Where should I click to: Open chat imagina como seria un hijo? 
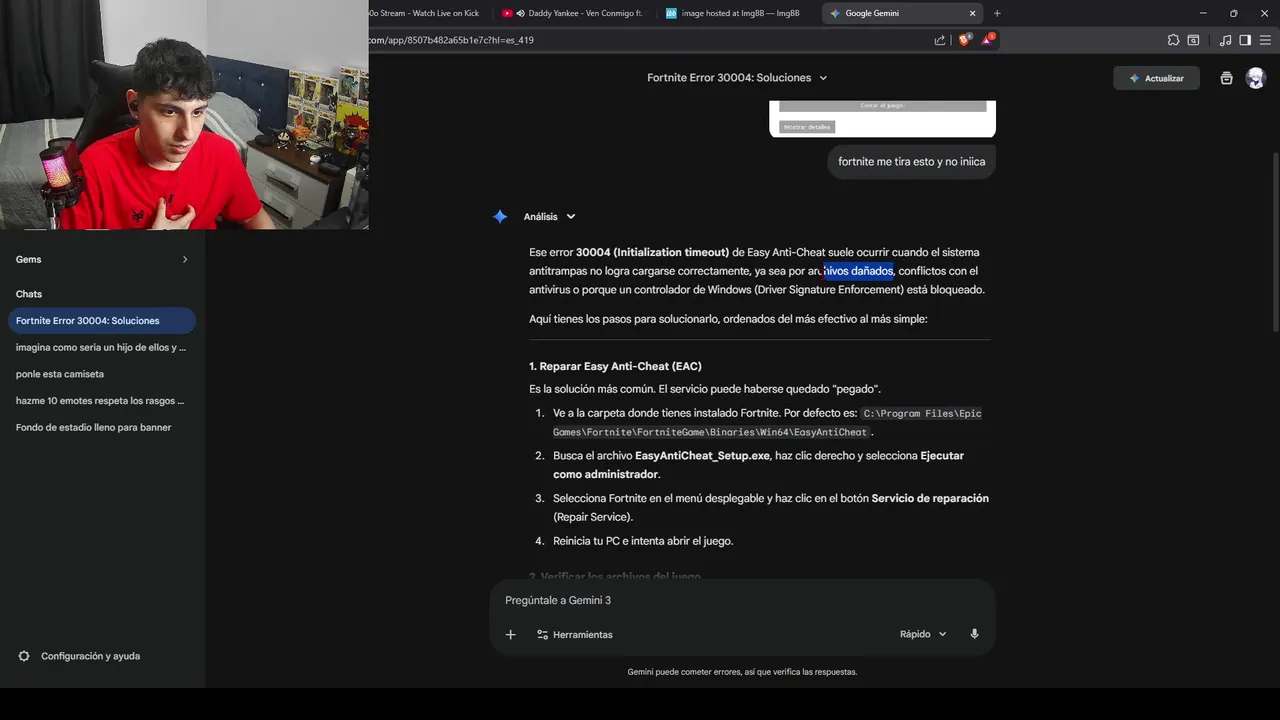click(x=101, y=347)
